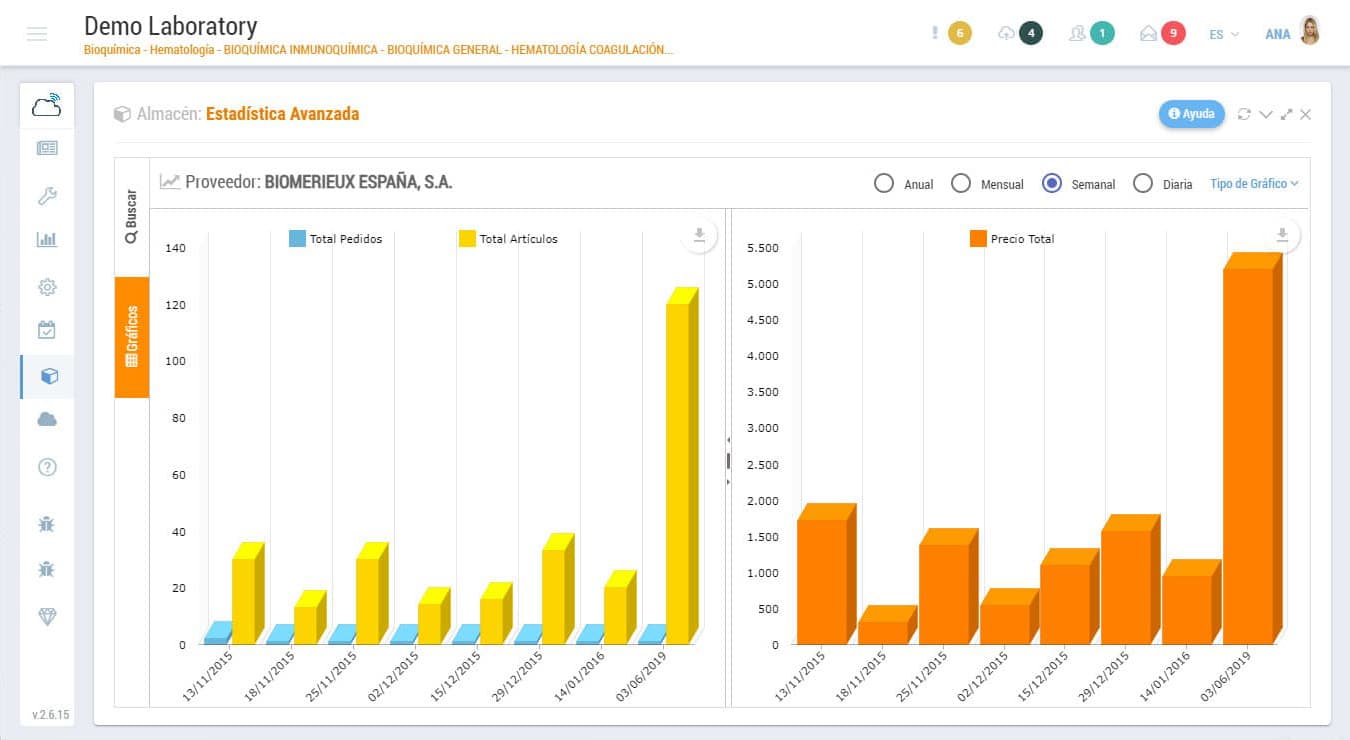Open mail inbox badge showing 9
Viewport: 1350px width, 740px height.
click(1173, 33)
